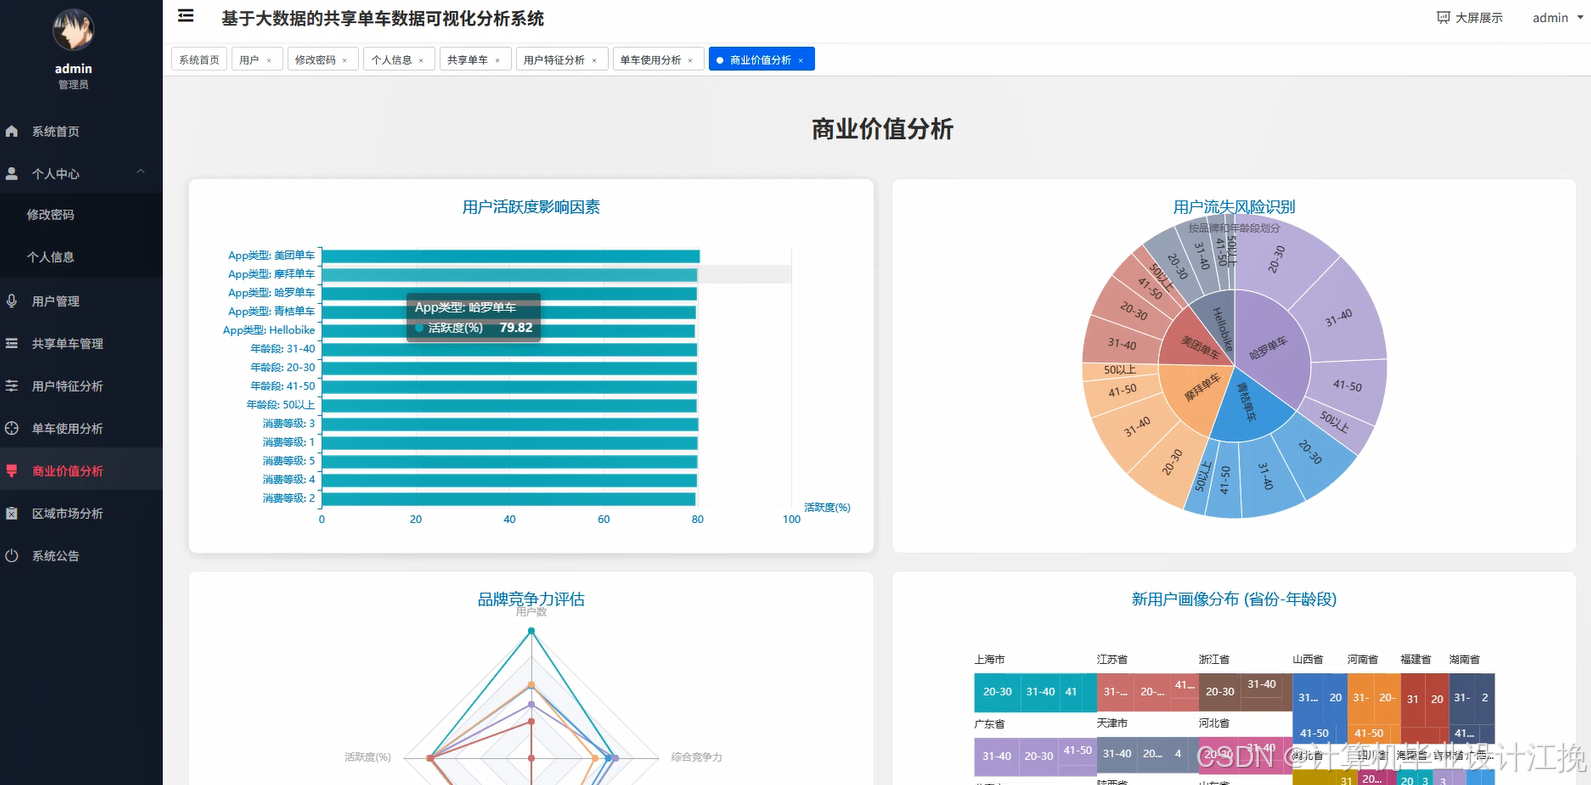Collapse the 个人中心 submenu chevron
Image resolution: width=1591 pixels, height=785 pixels.
click(141, 172)
